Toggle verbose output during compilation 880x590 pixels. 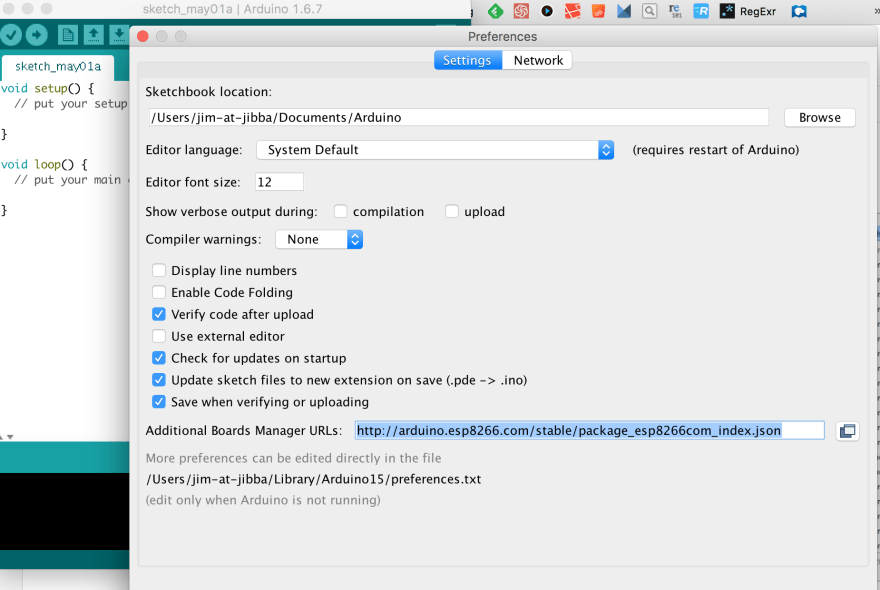(340, 211)
